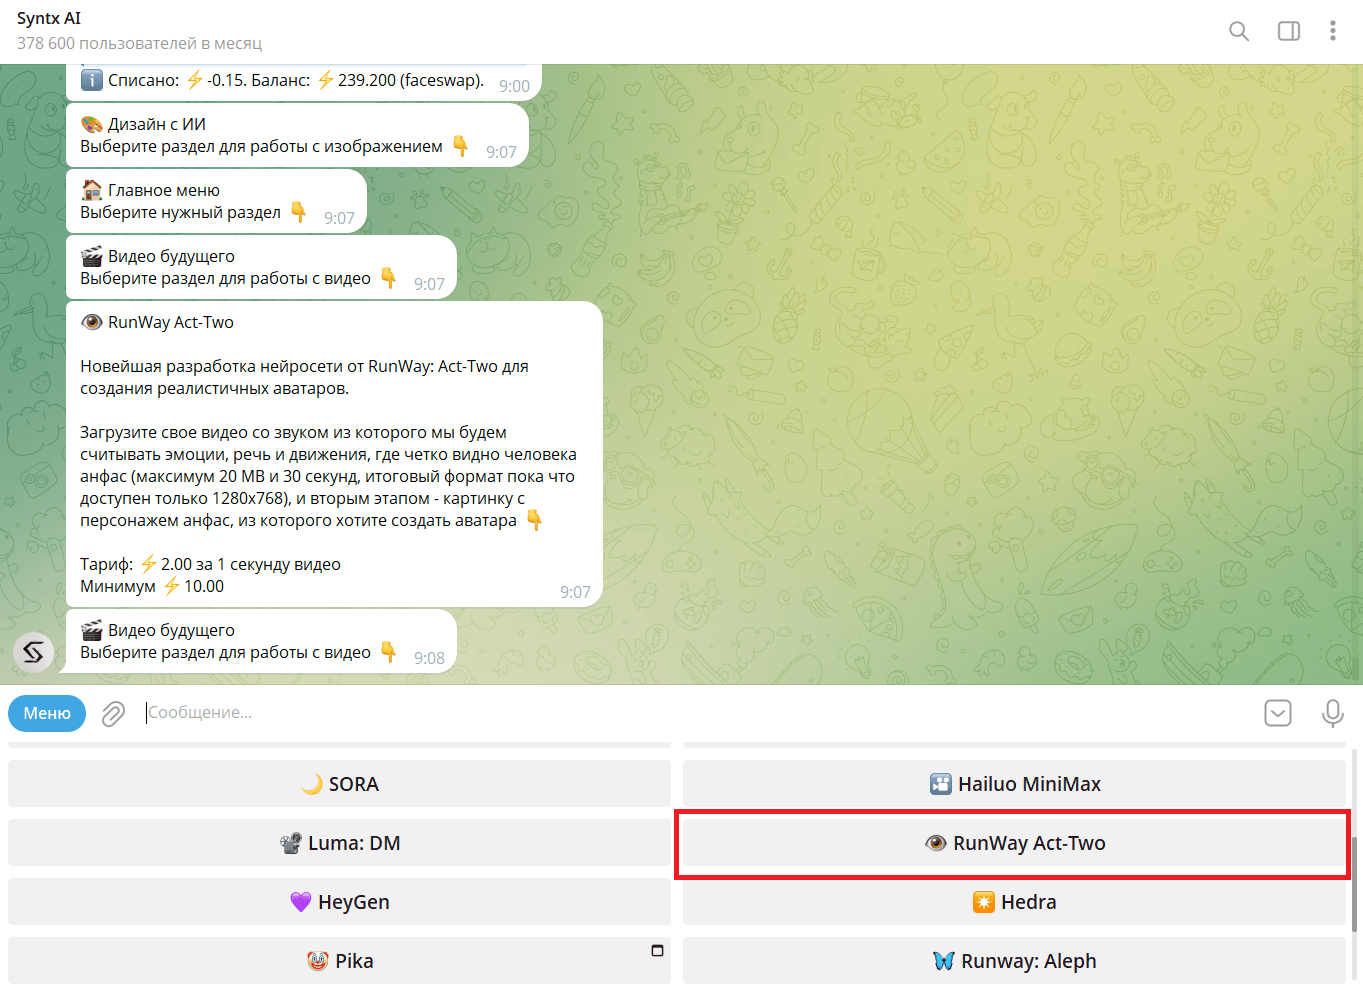Open the three-dot more options menu

pyautogui.click(x=1333, y=31)
